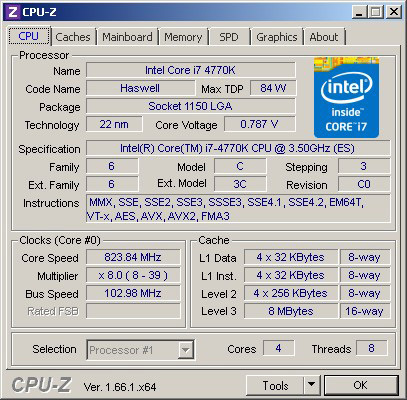This screenshot has height=400, width=407.
Task: Click the Processor selection dropdown arrow
Action: [x=185, y=350]
